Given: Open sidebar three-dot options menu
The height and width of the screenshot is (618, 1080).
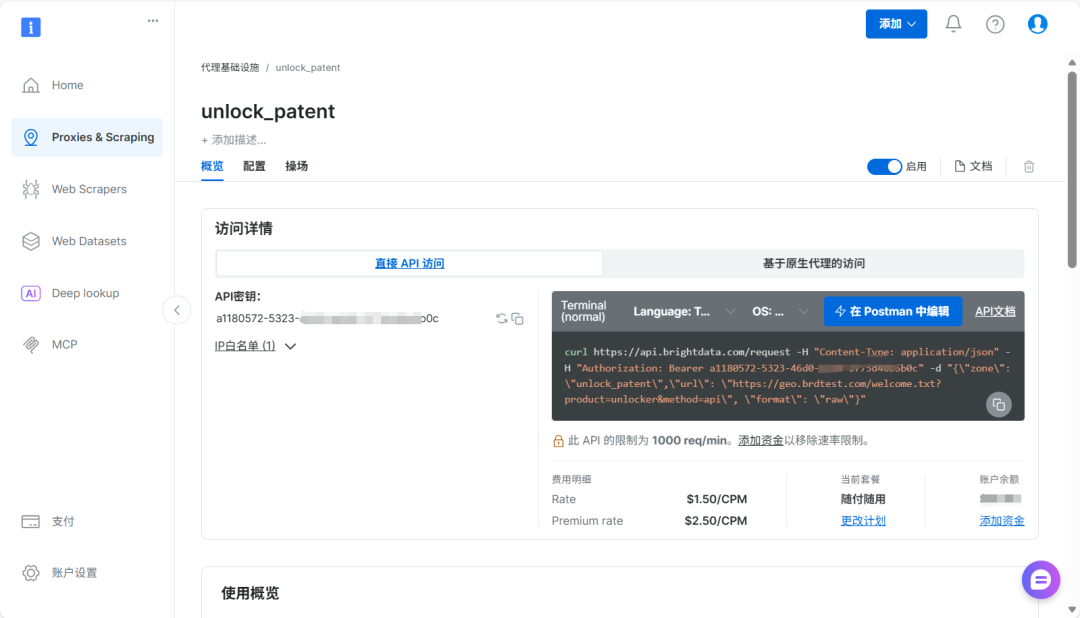Looking at the screenshot, I should 153,21.
